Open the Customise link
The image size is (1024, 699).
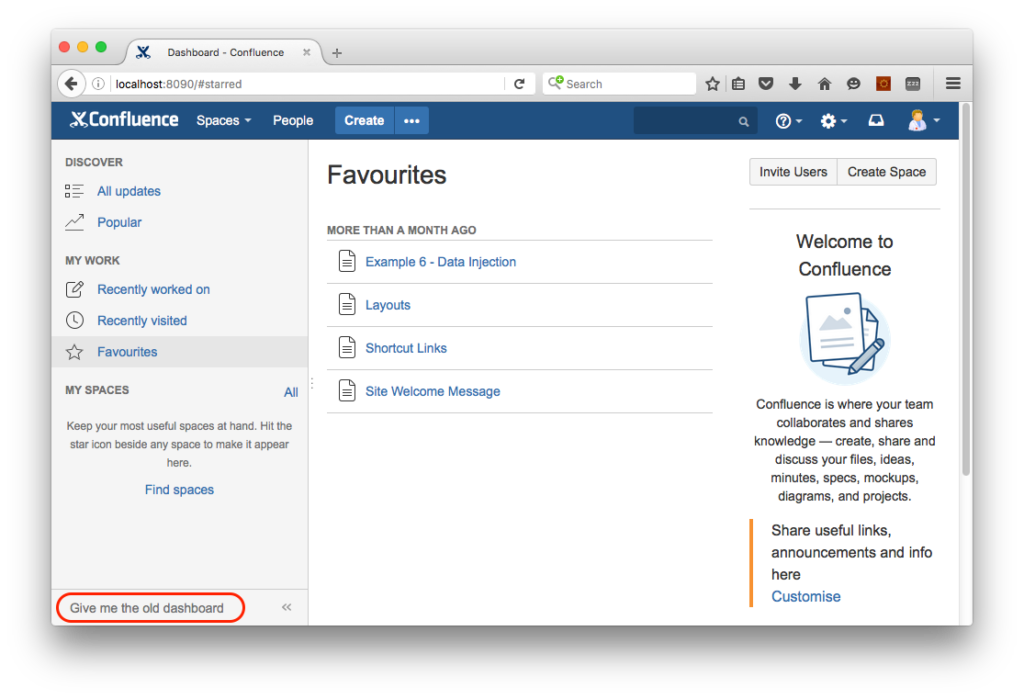[x=806, y=596]
